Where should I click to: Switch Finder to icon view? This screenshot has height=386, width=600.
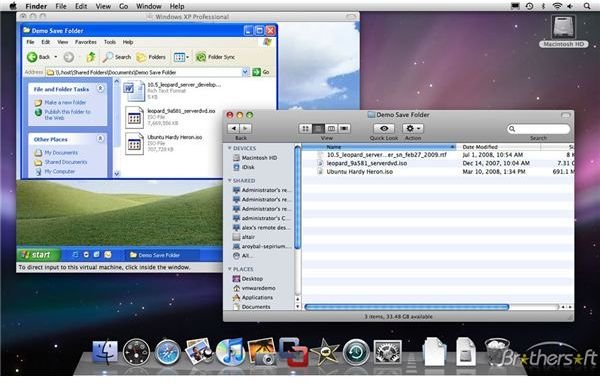[305, 129]
